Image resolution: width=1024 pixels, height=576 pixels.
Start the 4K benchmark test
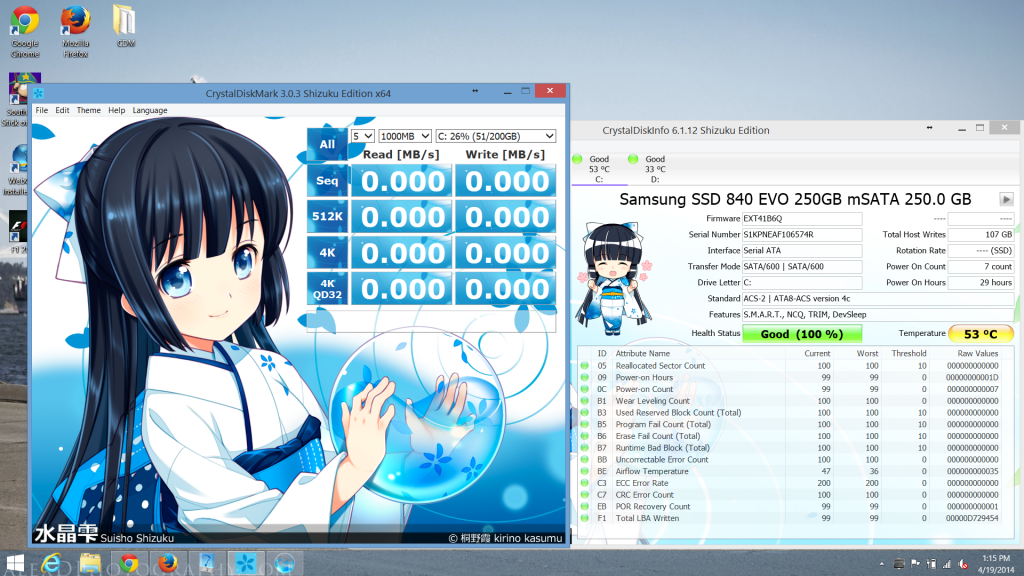pos(327,252)
